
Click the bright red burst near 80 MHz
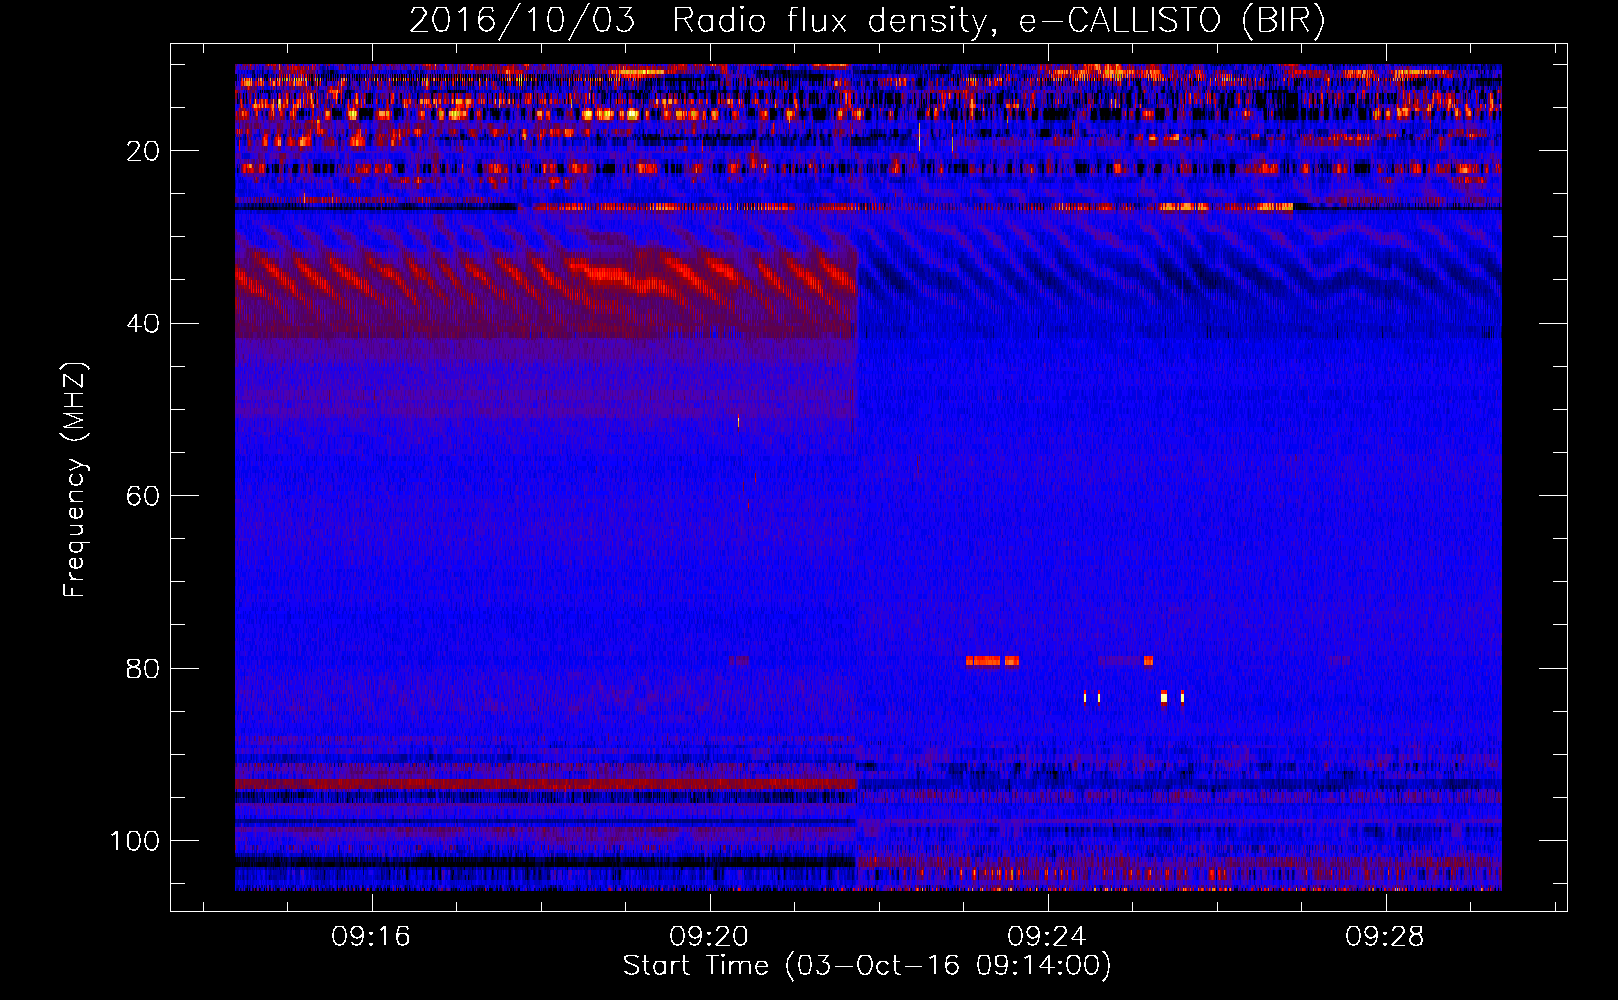point(992,661)
